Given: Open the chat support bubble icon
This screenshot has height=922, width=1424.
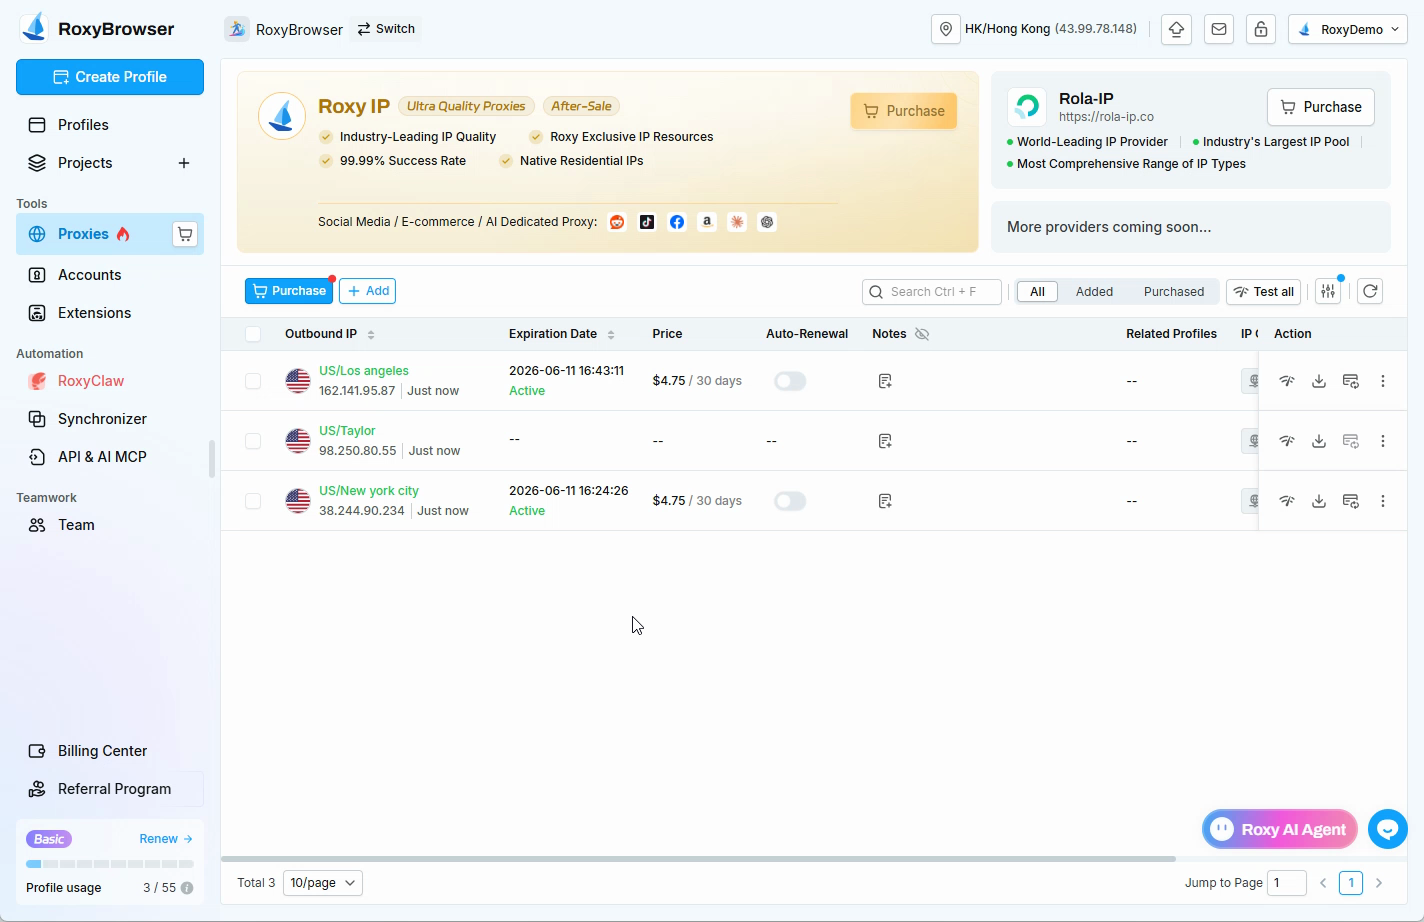Looking at the screenshot, I should pos(1388,829).
